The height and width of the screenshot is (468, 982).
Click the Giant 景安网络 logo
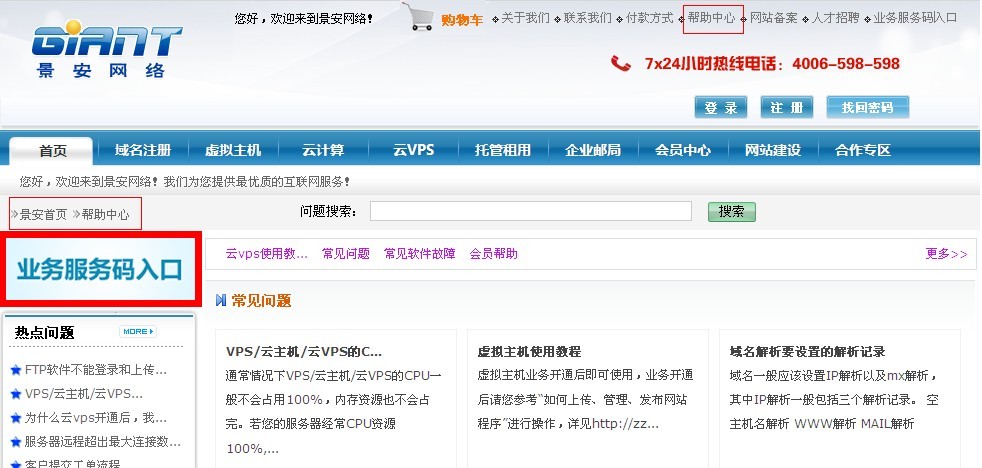106,51
